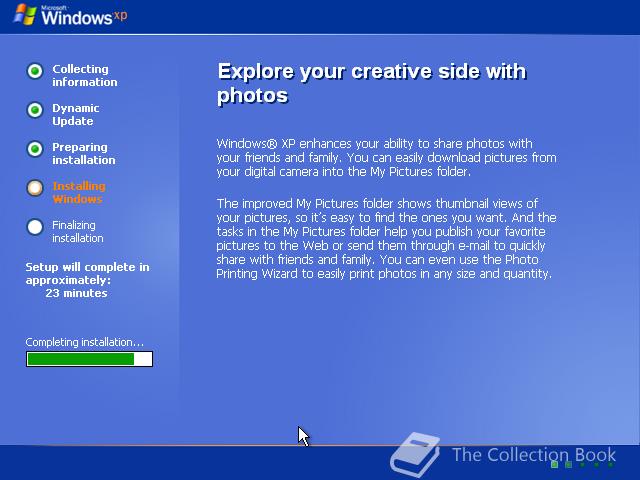This screenshot has width=640, height=480.
Task: Click the Finalizing installation empty bullet
Action: click(35, 227)
